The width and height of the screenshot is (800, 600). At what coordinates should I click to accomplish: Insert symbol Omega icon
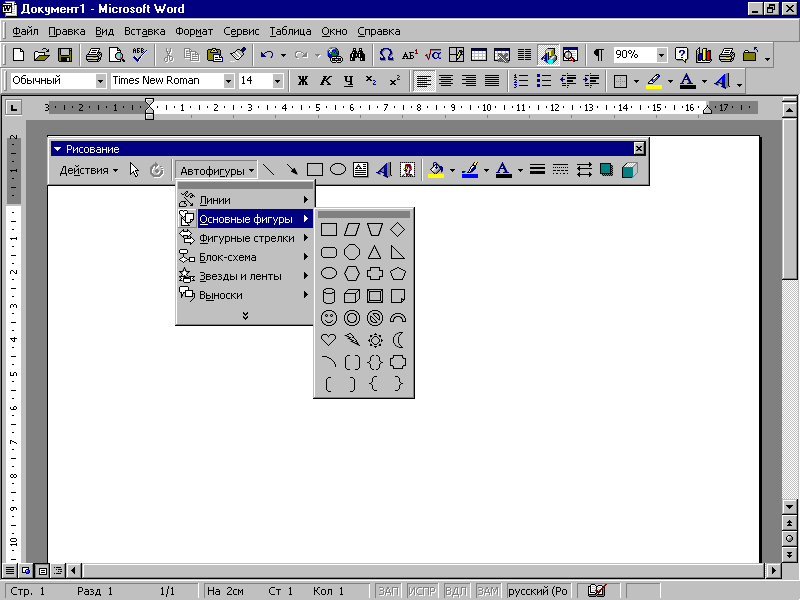pos(386,55)
